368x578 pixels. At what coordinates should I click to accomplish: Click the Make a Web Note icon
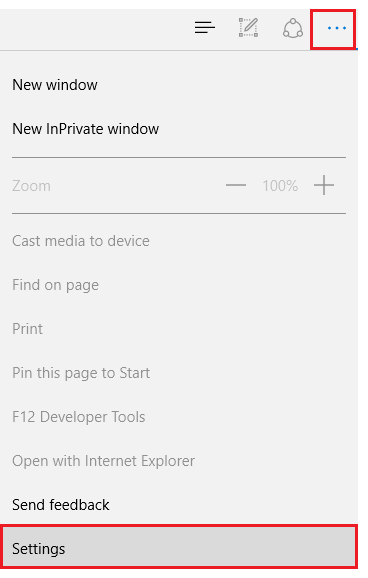point(248,28)
